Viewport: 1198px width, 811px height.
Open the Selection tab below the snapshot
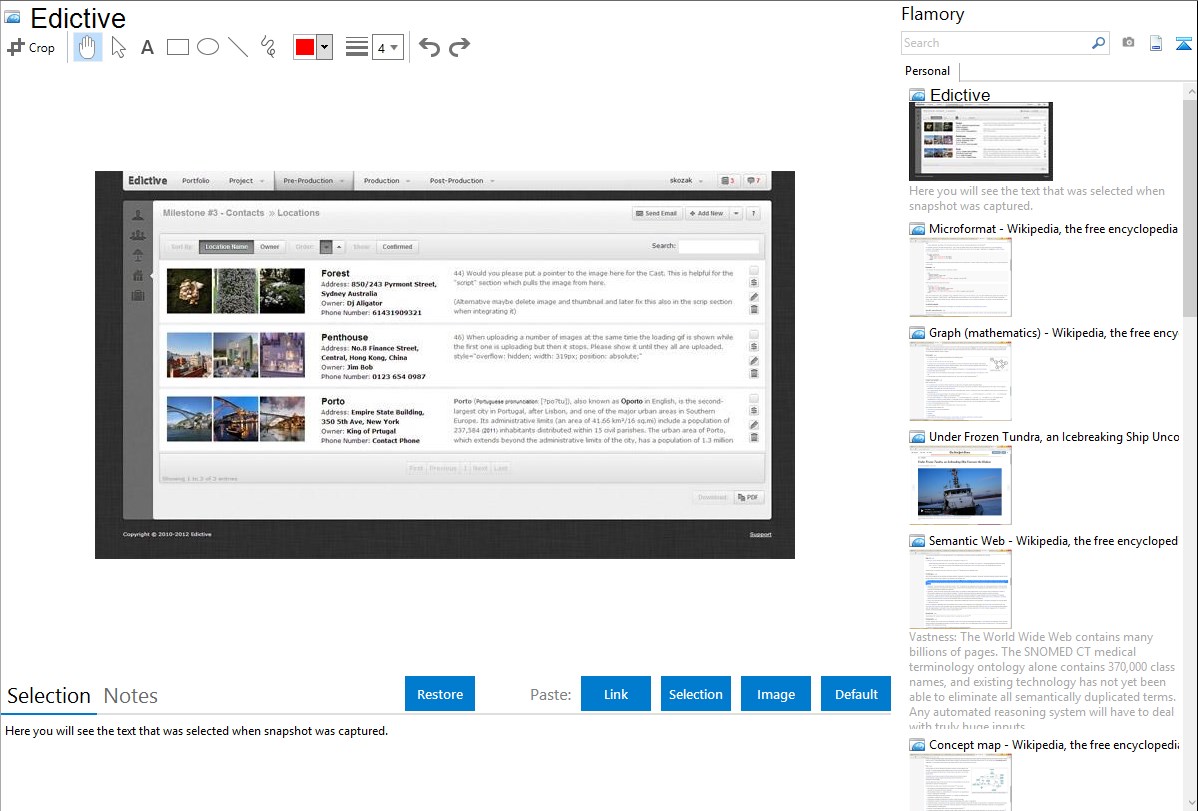pyautogui.click(x=49, y=696)
